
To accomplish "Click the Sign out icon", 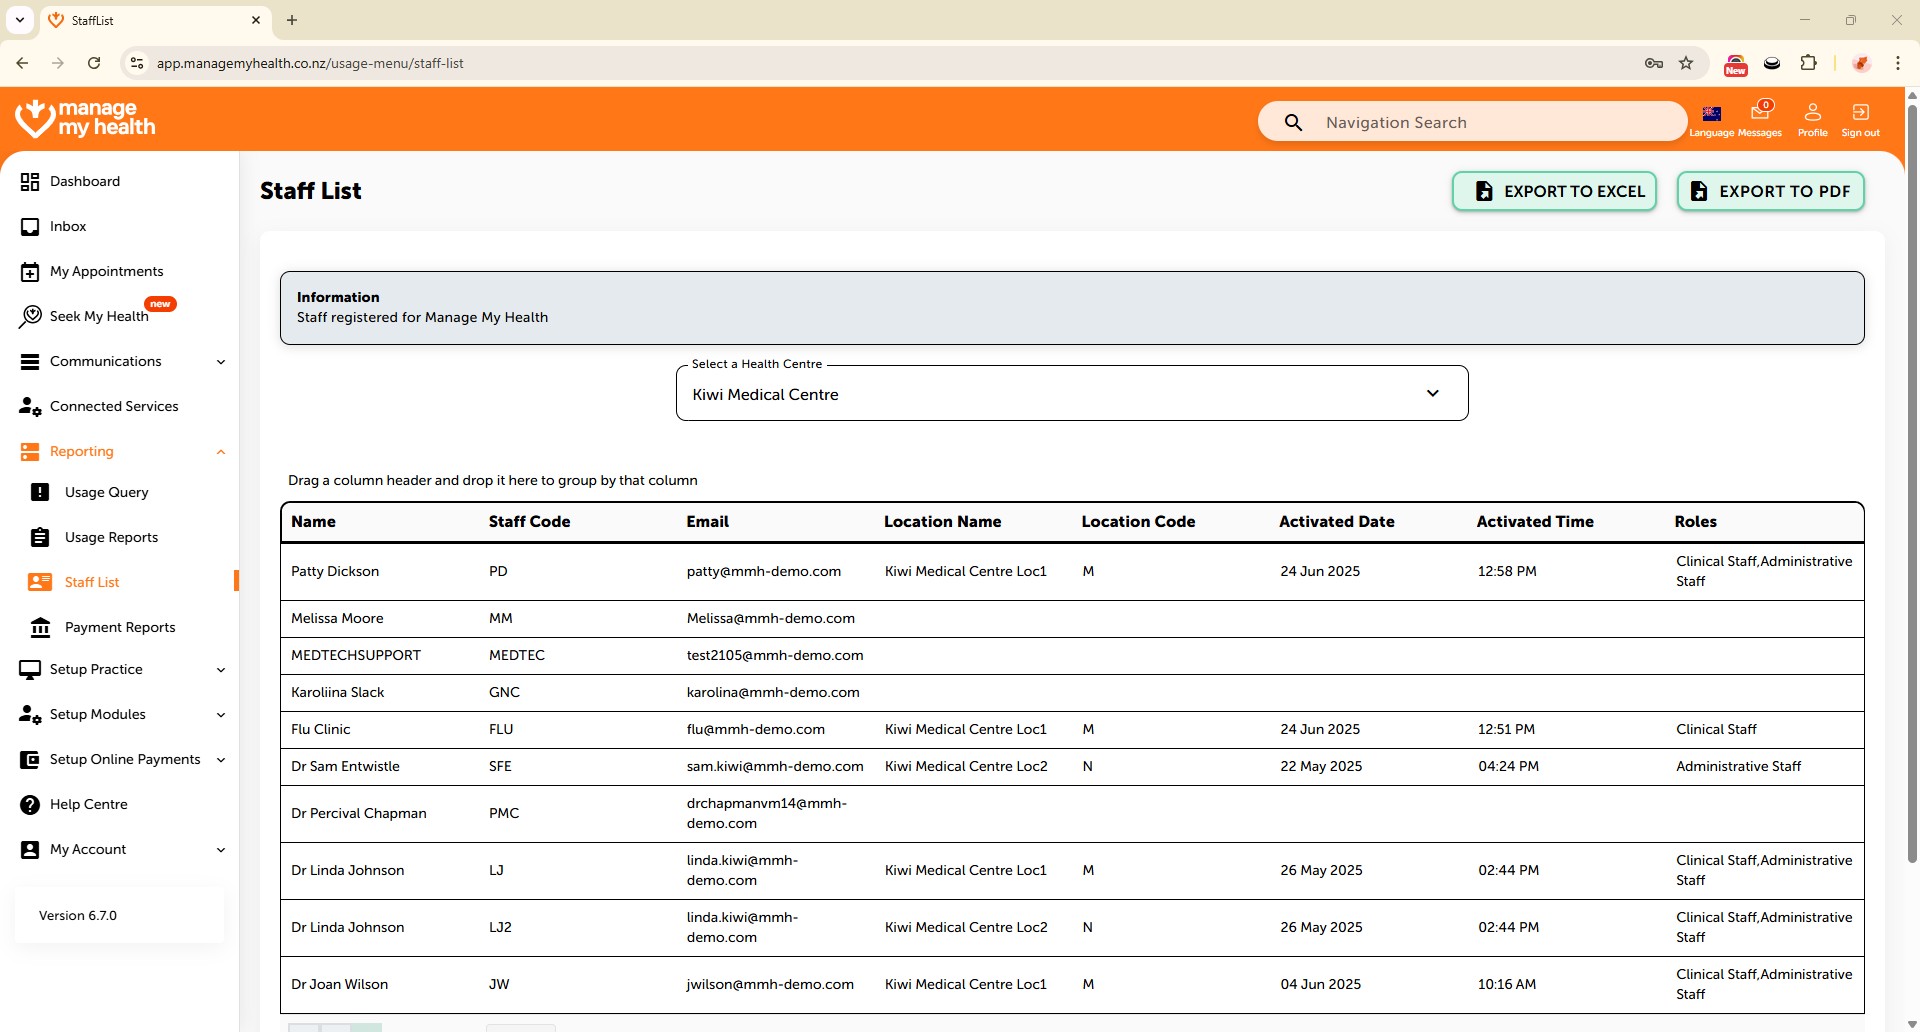I will (1860, 112).
